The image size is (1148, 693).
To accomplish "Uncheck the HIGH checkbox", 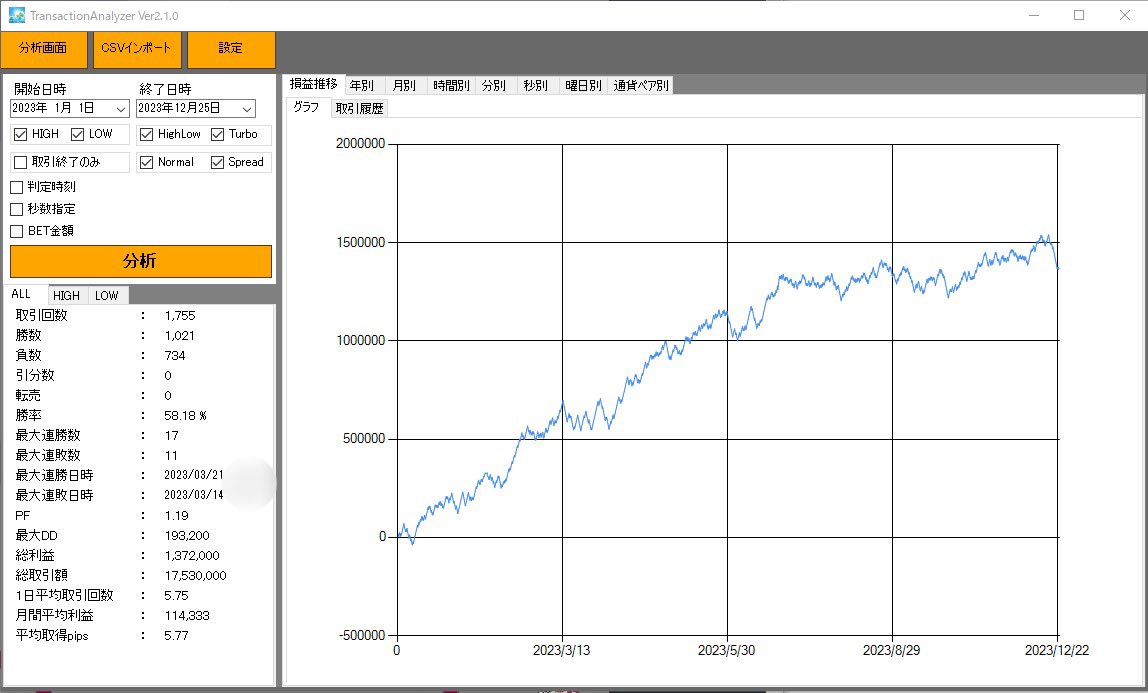I will [x=20, y=134].
